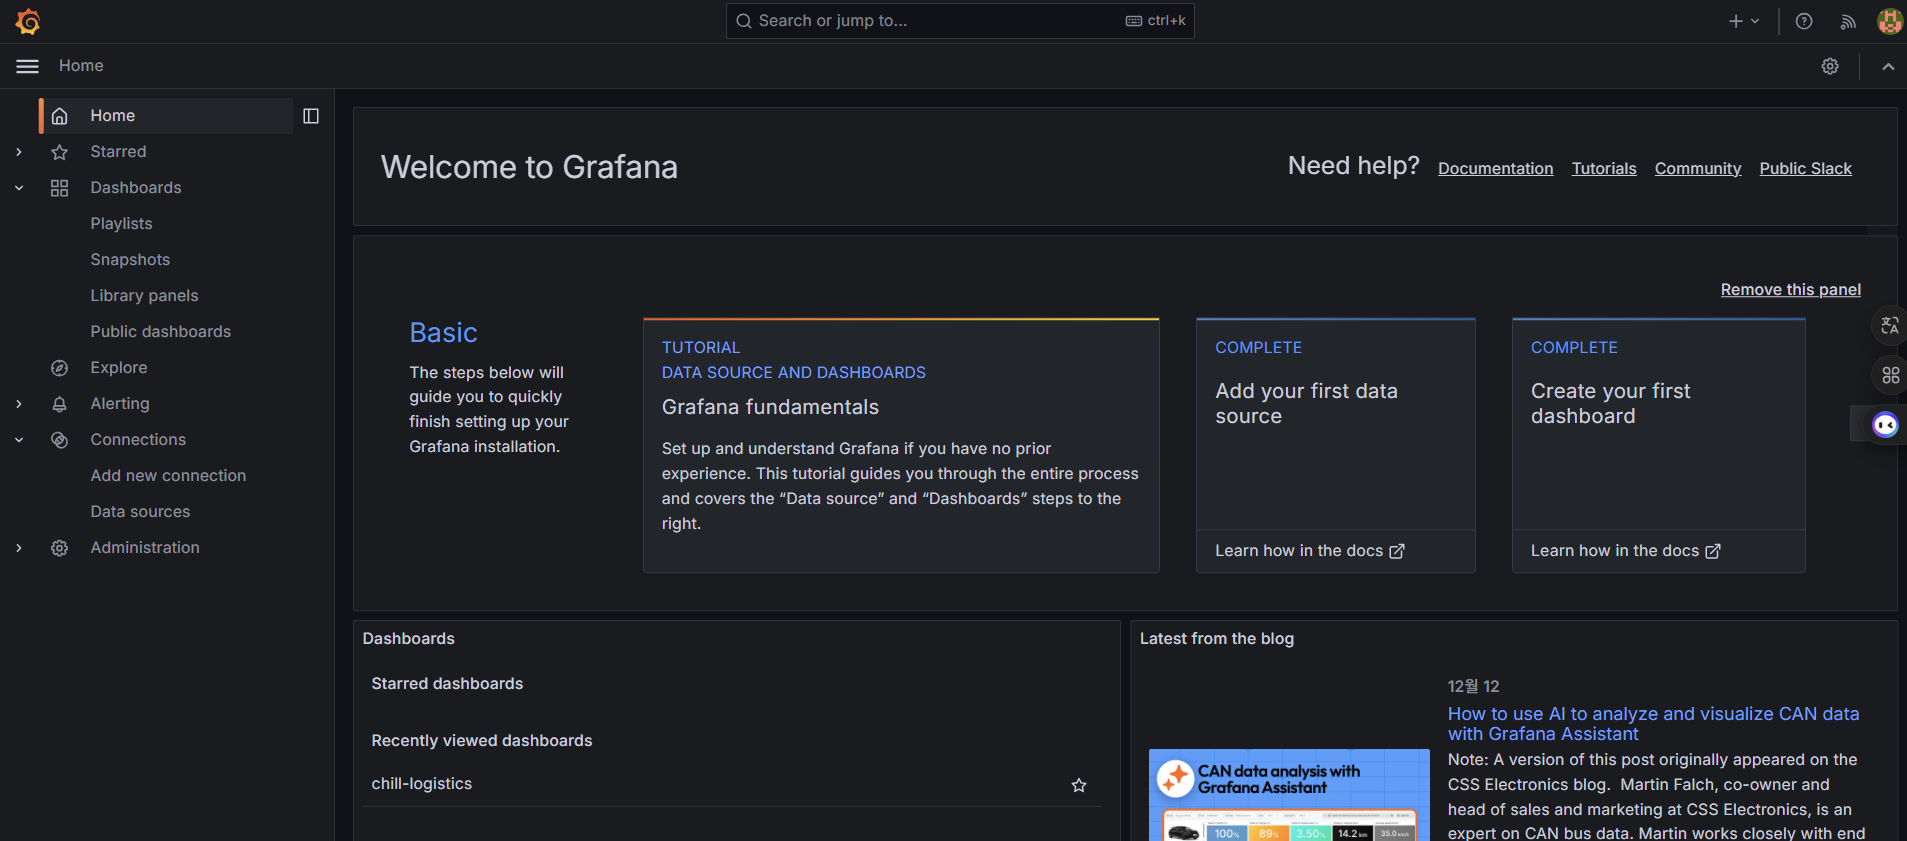This screenshot has width=1907, height=841.
Task: Click the Grafana logo icon
Action: [x=28, y=21]
